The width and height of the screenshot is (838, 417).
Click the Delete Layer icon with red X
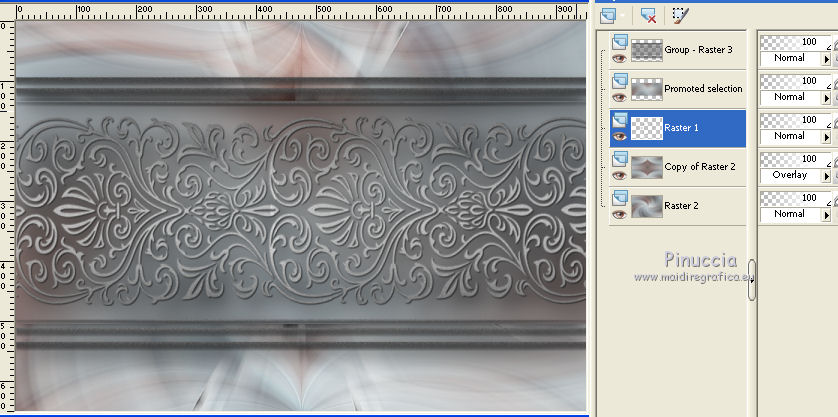(x=648, y=16)
